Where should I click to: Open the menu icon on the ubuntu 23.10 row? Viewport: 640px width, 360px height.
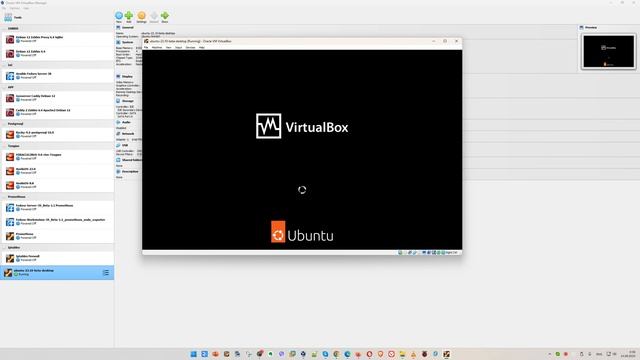click(x=106, y=272)
